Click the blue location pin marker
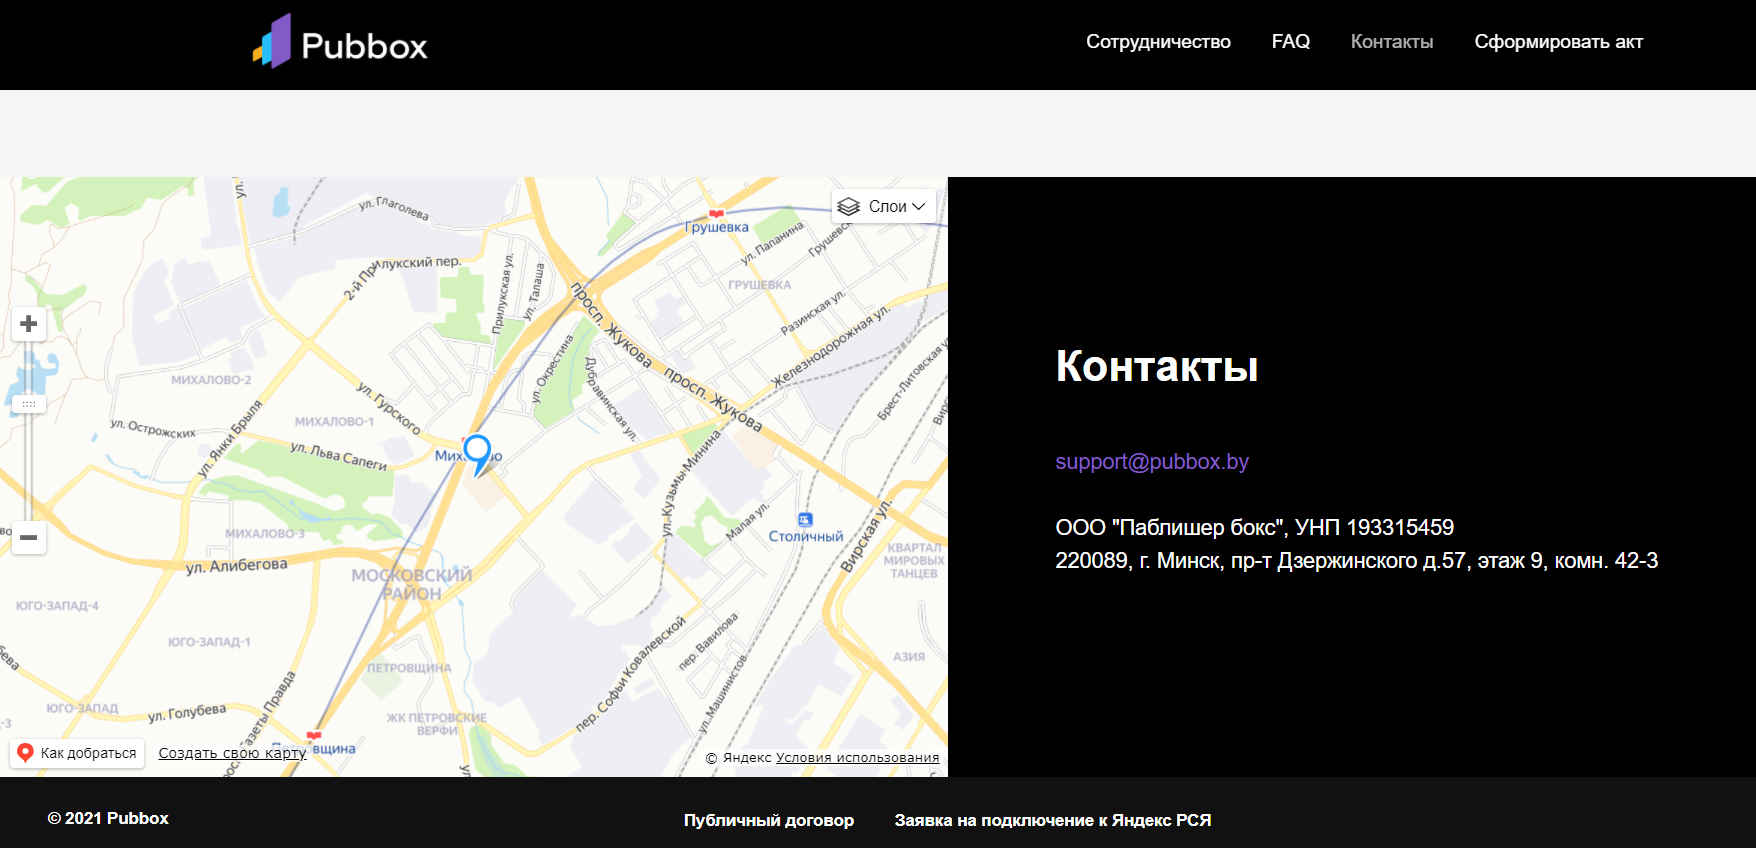This screenshot has height=848, width=1756. [x=478, y=454]
